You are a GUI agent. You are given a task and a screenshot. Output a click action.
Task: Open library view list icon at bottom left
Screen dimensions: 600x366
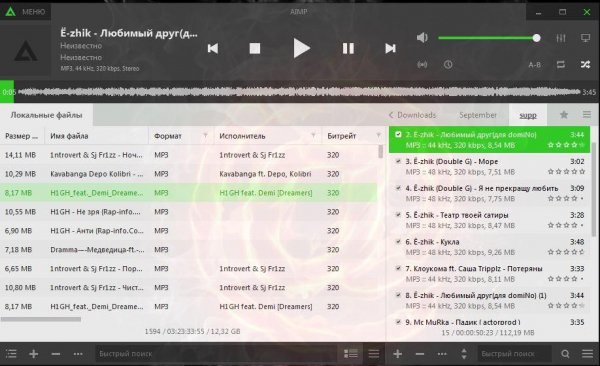[x=11, y=354]
